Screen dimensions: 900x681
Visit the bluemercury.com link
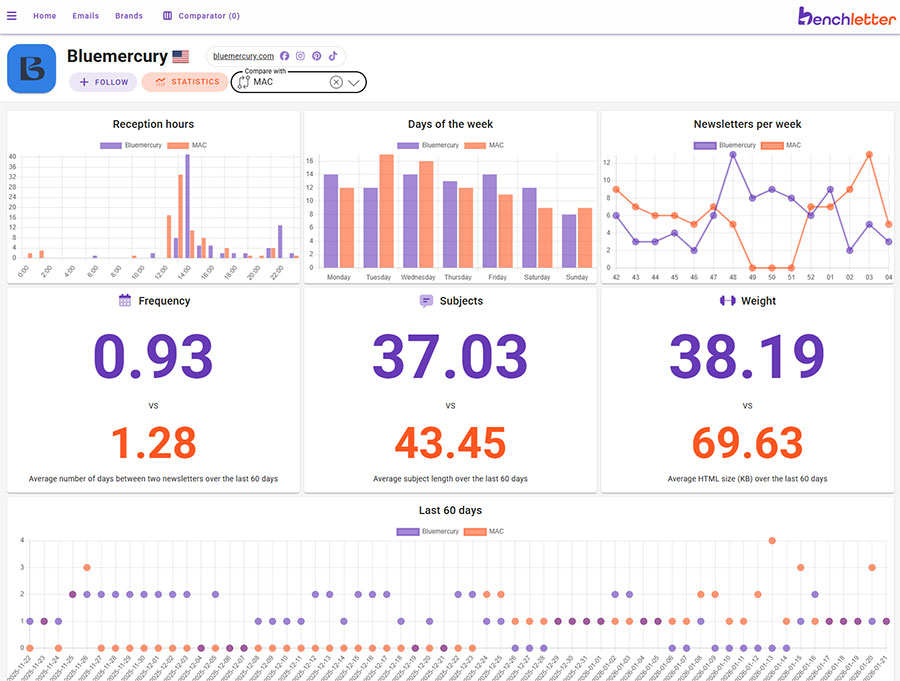243,56
